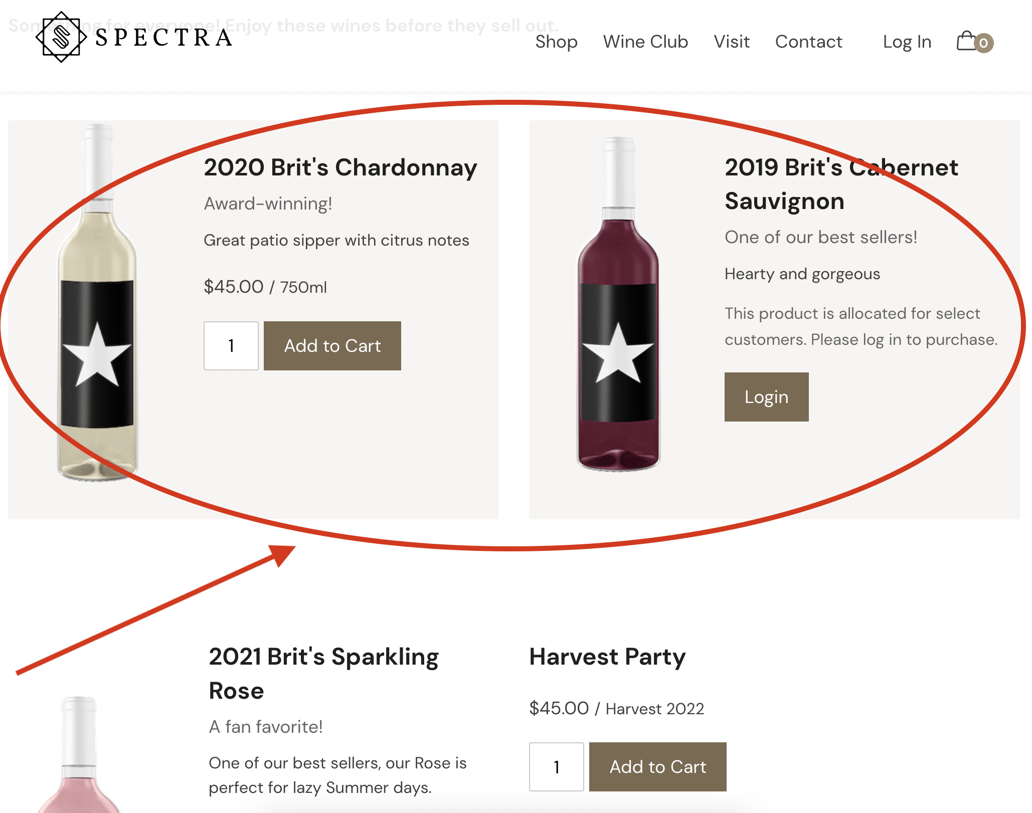1032x813 pixels.
Task: Click the Chardonnay quantity field
Action: [230, 346]
